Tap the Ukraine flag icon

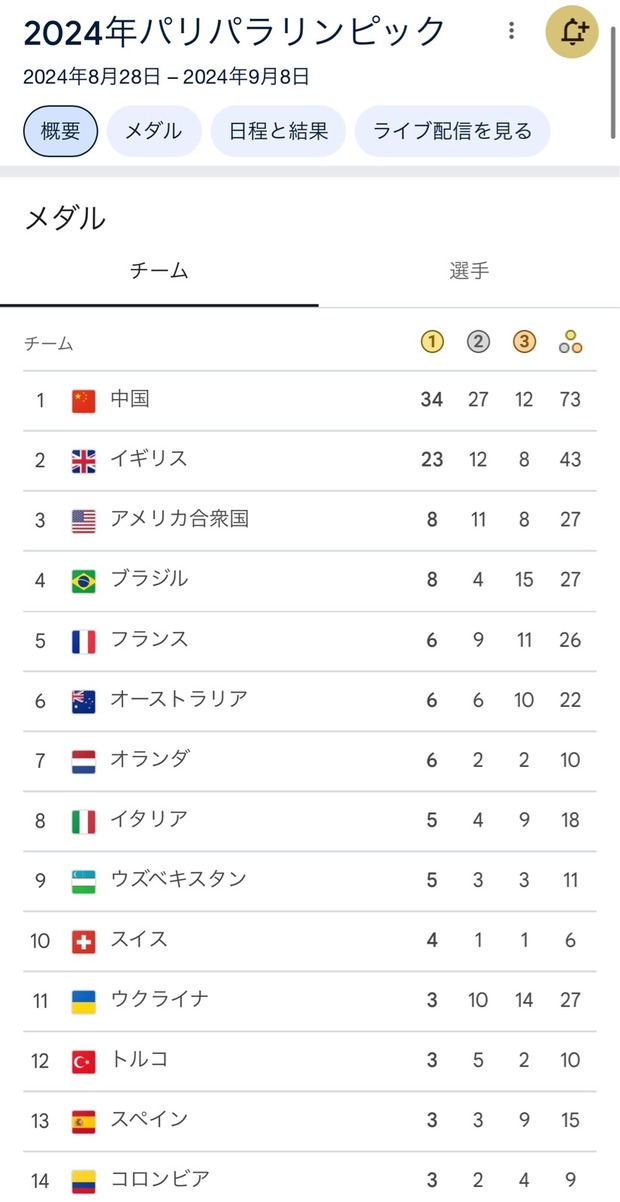click(84, 1000)
